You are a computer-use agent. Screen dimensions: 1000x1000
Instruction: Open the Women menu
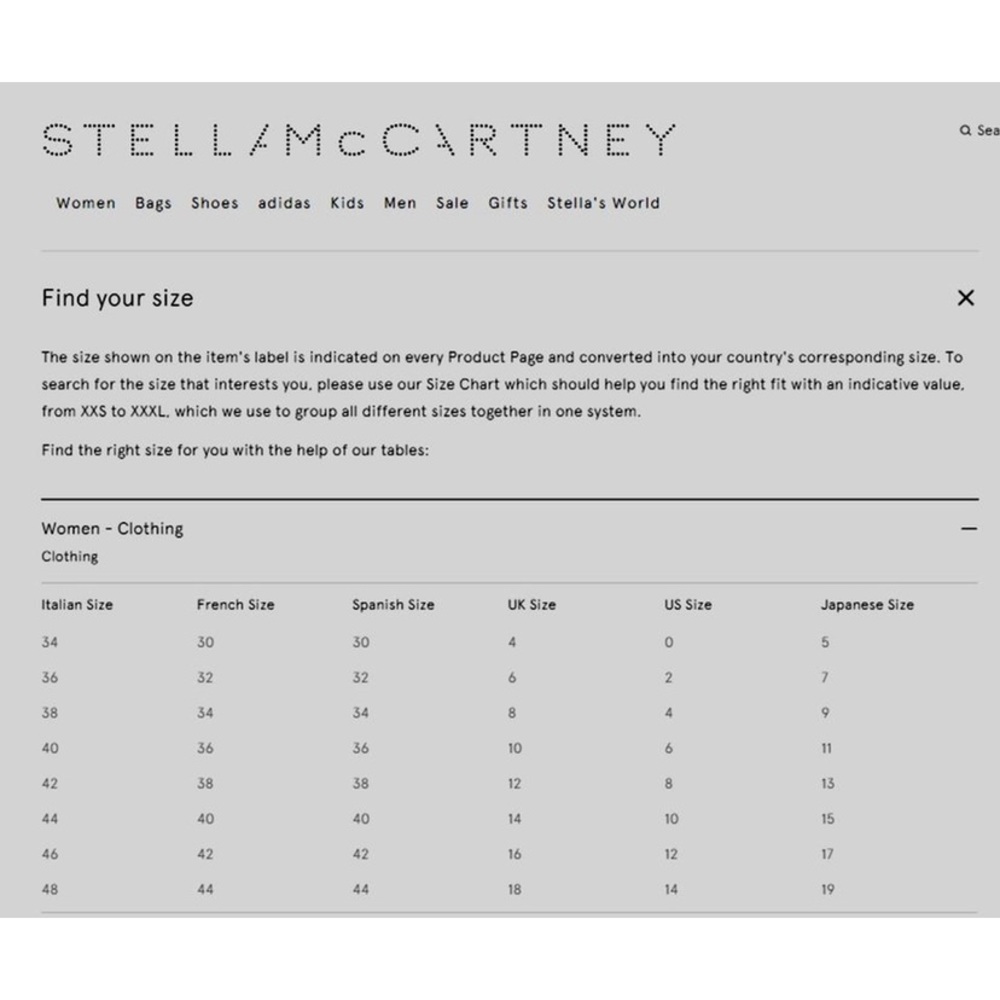pyautogui.click(x=85, y=203)
